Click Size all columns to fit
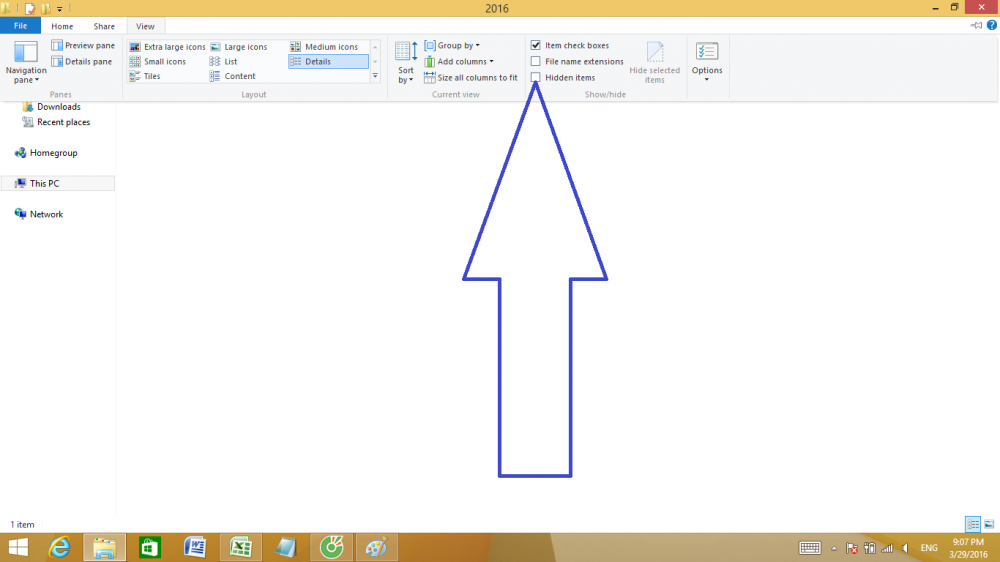 tap(471, 77)
